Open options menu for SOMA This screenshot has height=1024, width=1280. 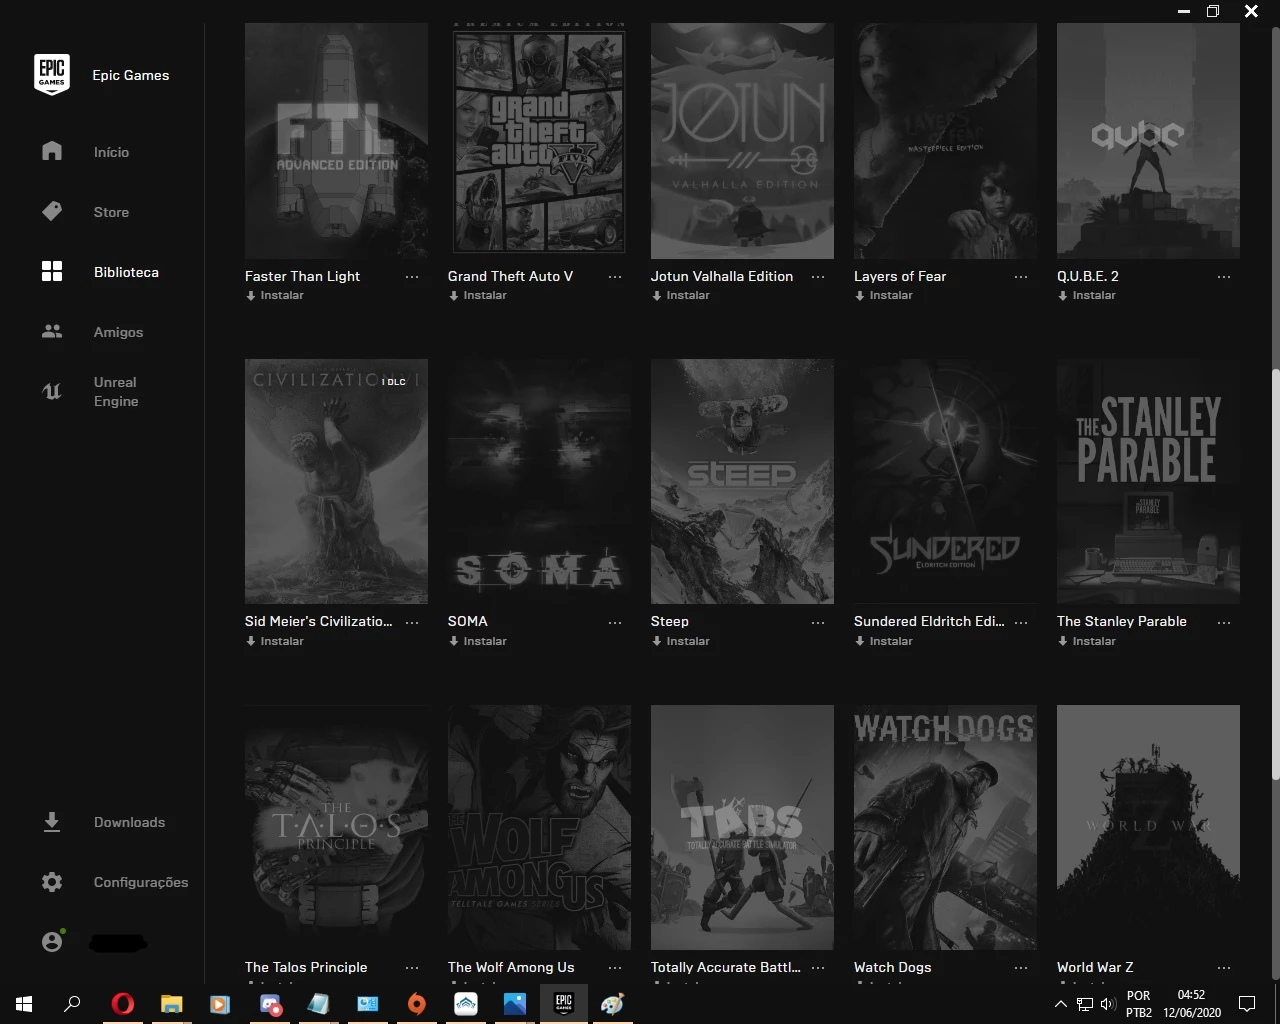[615, 622]
